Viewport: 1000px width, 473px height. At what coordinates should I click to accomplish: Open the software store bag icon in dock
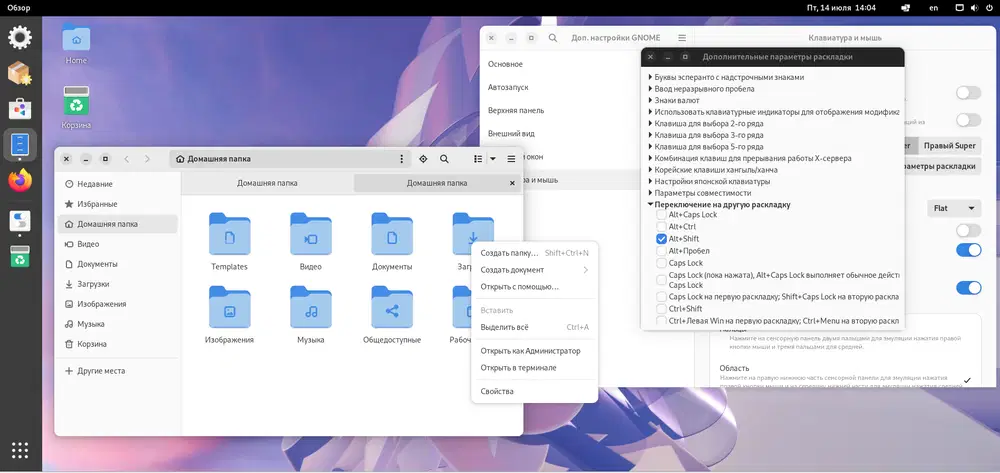pyautogui.click(x=20, y=108)
